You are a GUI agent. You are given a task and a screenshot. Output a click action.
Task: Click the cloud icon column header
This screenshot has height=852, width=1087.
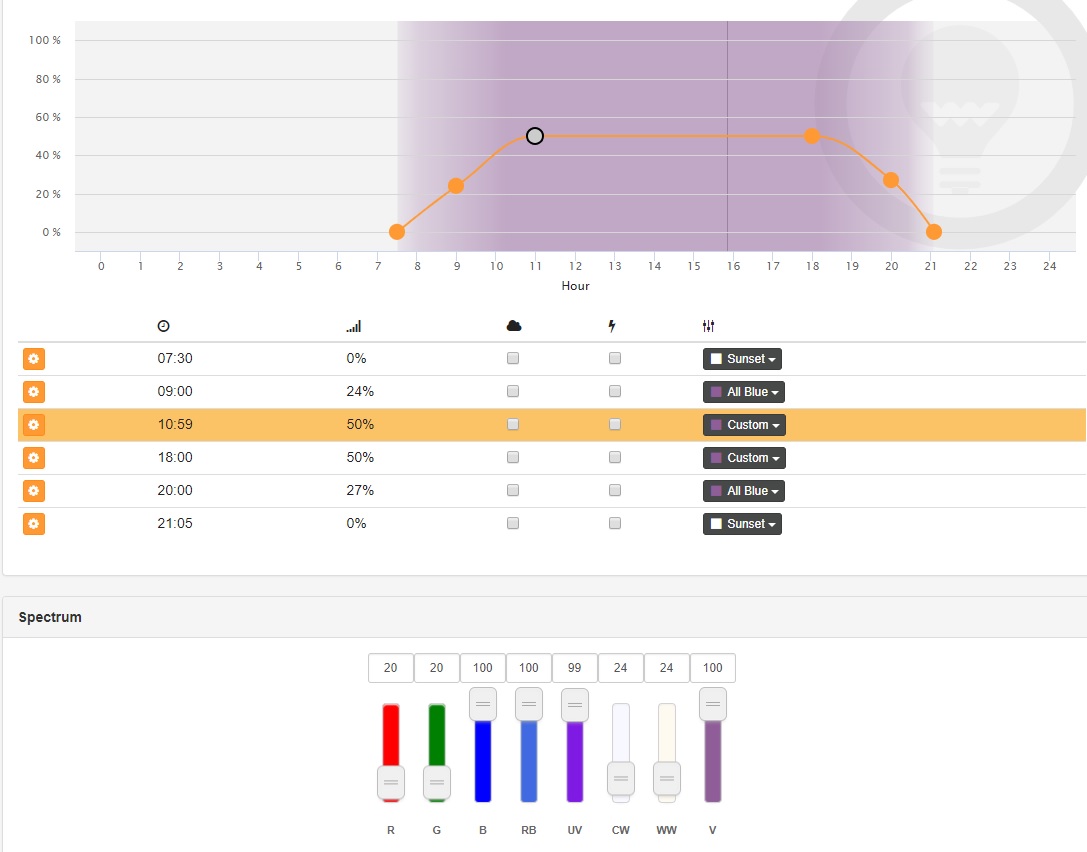pos(514,326)
